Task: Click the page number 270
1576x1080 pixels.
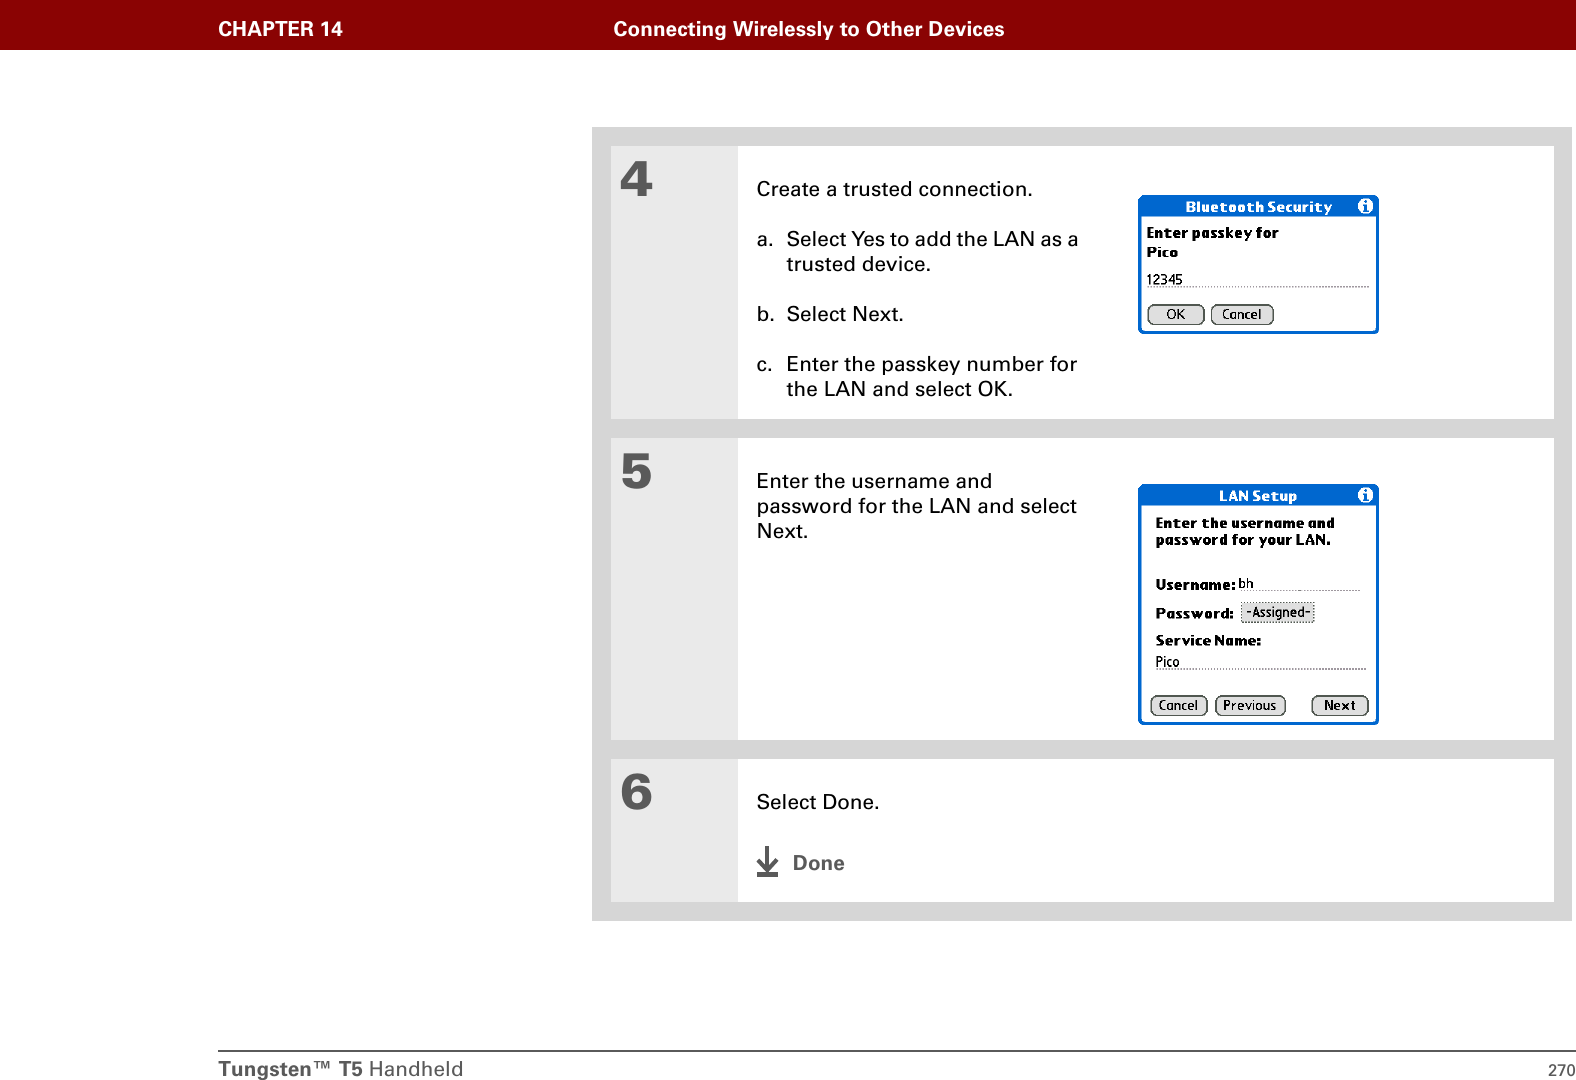Action: click(x=1561, y=1070)
